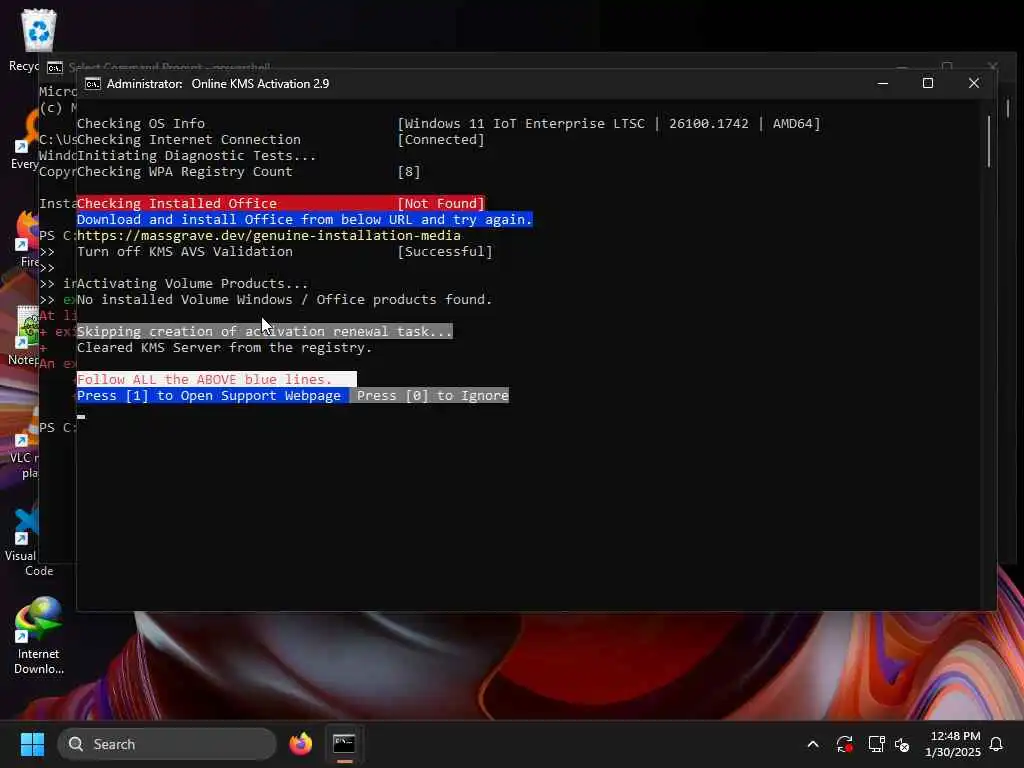The height and width of the screenshot is (768, 1024).
Task: Select the command prompt taskbar icon
Action: click(344, 744)
